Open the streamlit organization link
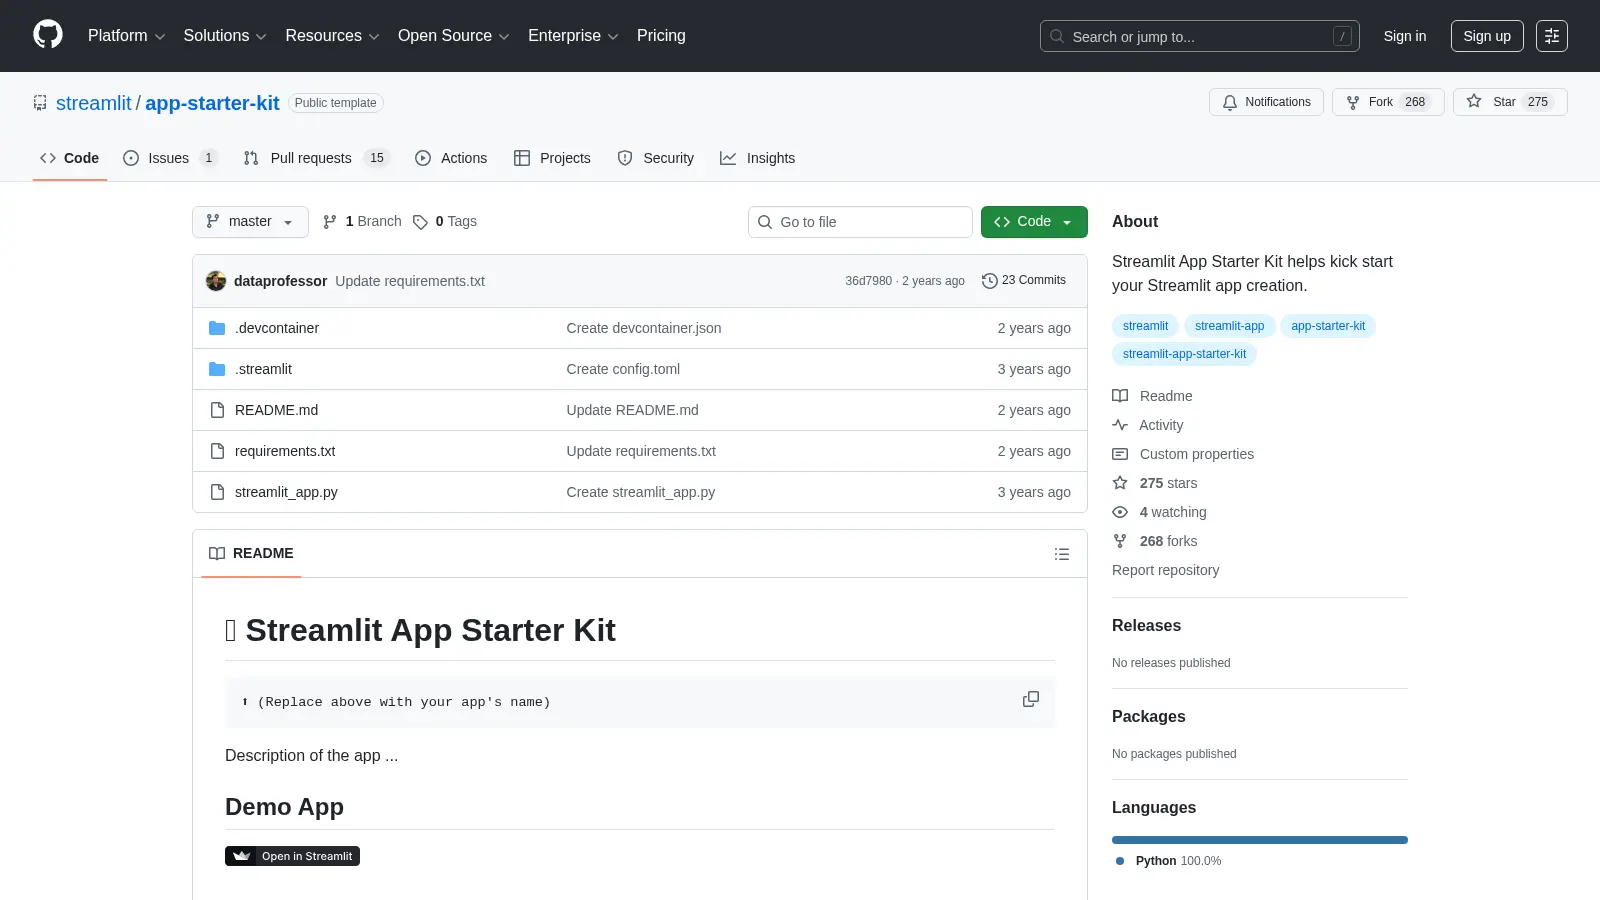1600x900 pixels. pyautogui.click(x=94, y=103)
